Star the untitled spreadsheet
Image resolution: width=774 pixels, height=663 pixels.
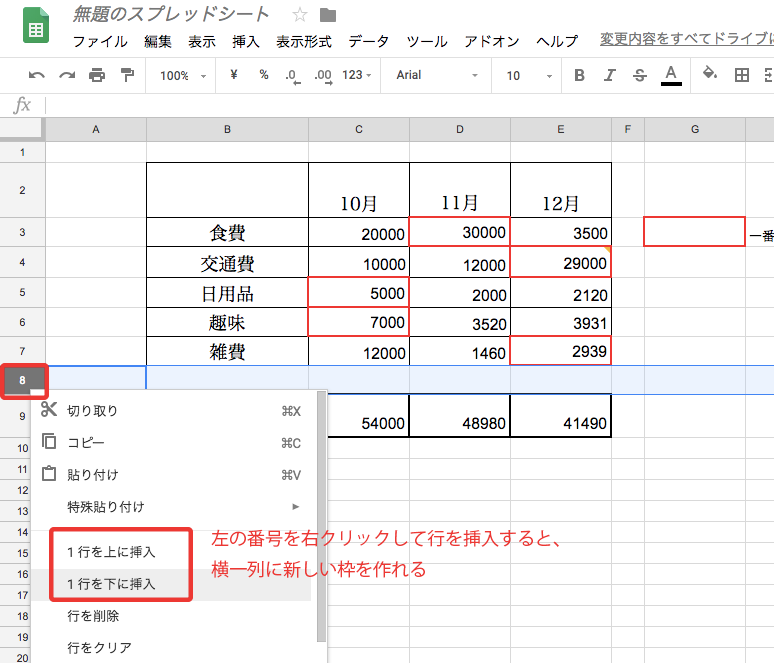[x=300, y=15]
